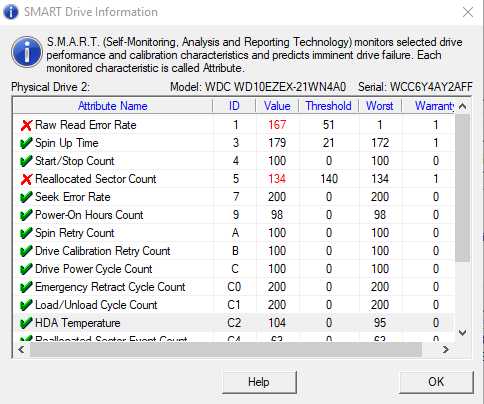
Task: Click green check beside Power-On Hours Count
Action: [x=26, y=215]
